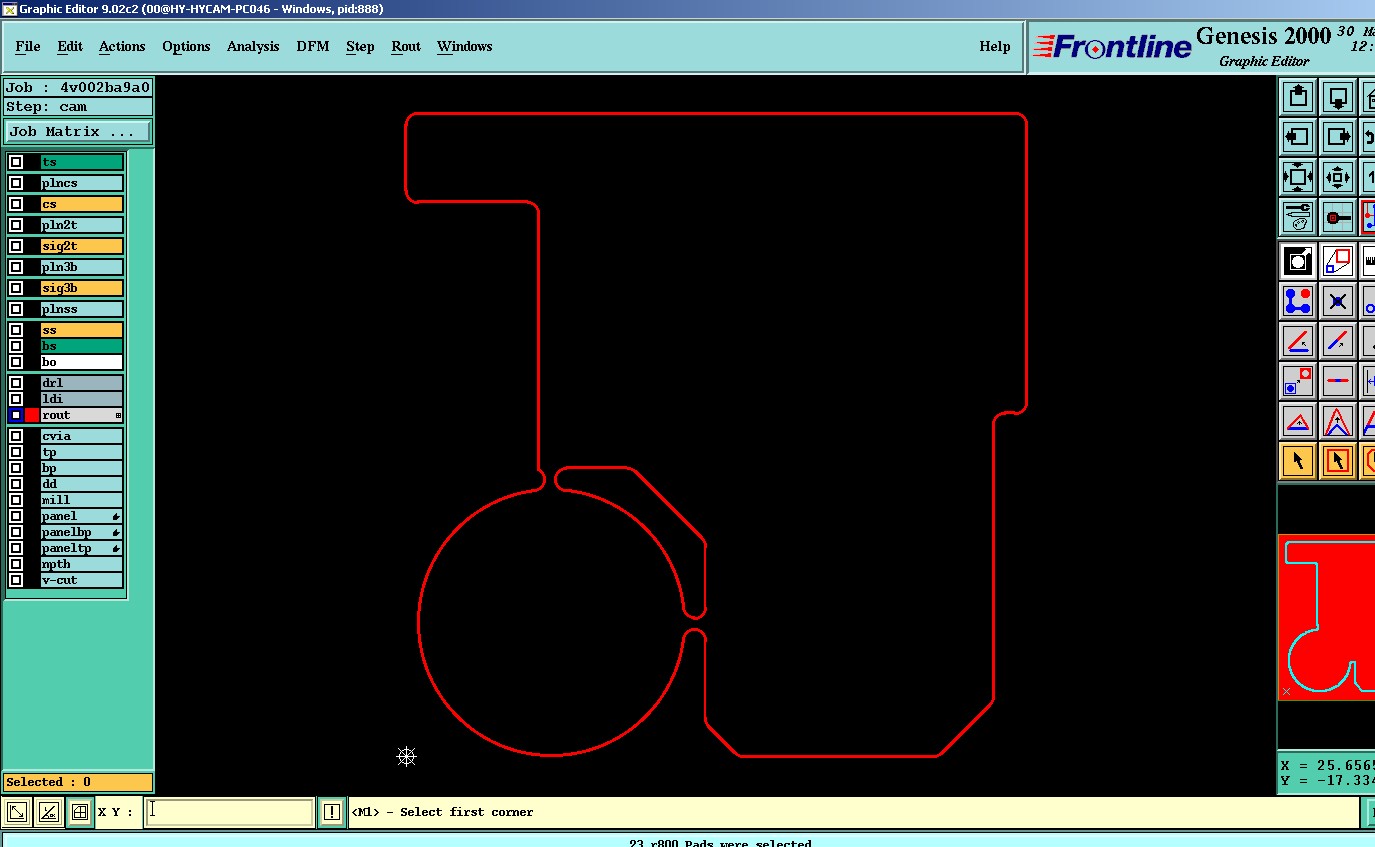Image resolution: width=1375 pixels, height=847 pixels.
Task: Click the 'Selected : 0' counter
Action: 78,782
